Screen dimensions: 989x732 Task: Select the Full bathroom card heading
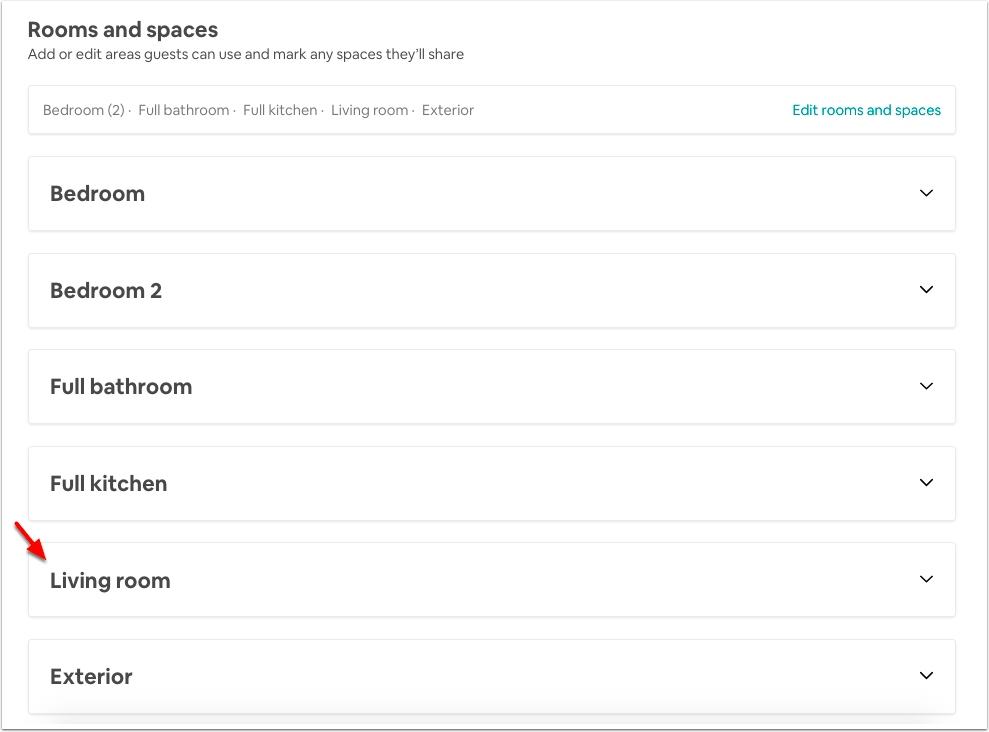(x=121, y=386)
